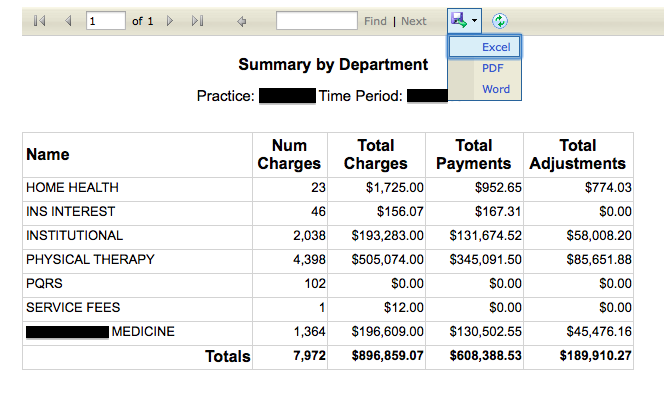Click total num charges 7,972
The image size is (664, 395).
pyautogui.click(x=310, y=356)
